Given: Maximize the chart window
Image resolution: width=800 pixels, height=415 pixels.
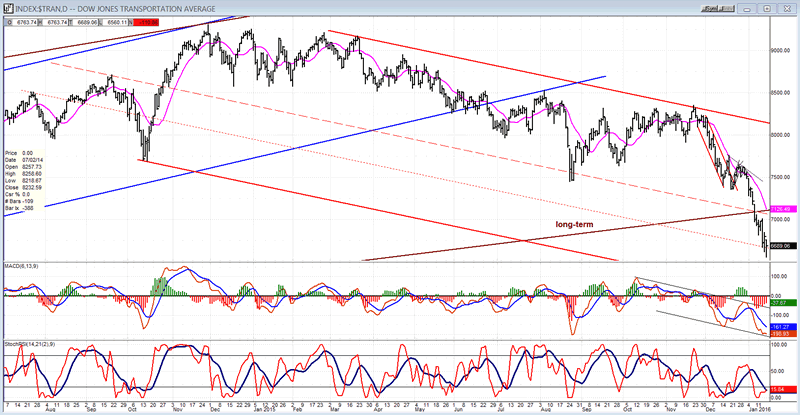Looking at the screenshot, I should (x=767, y=9).
